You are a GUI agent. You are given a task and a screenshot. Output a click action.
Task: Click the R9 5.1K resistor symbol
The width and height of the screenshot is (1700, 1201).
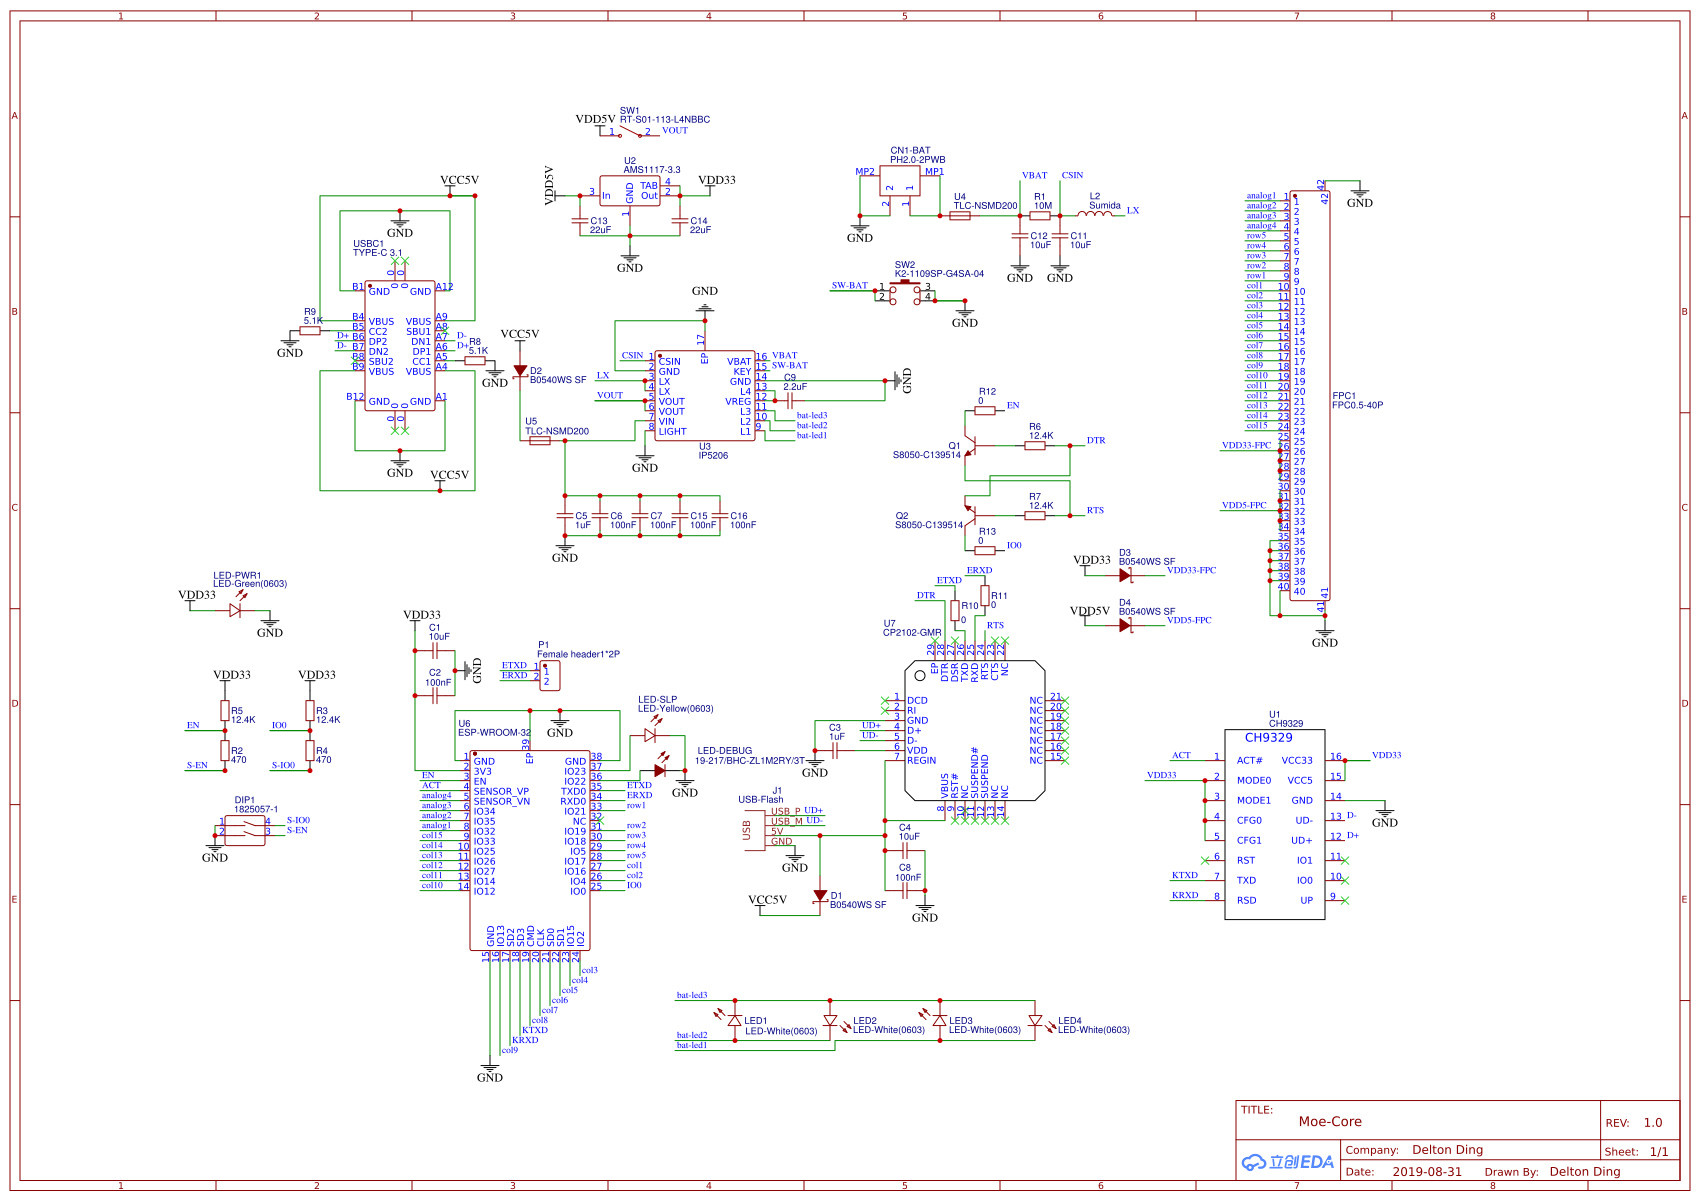tap(310, 330)
